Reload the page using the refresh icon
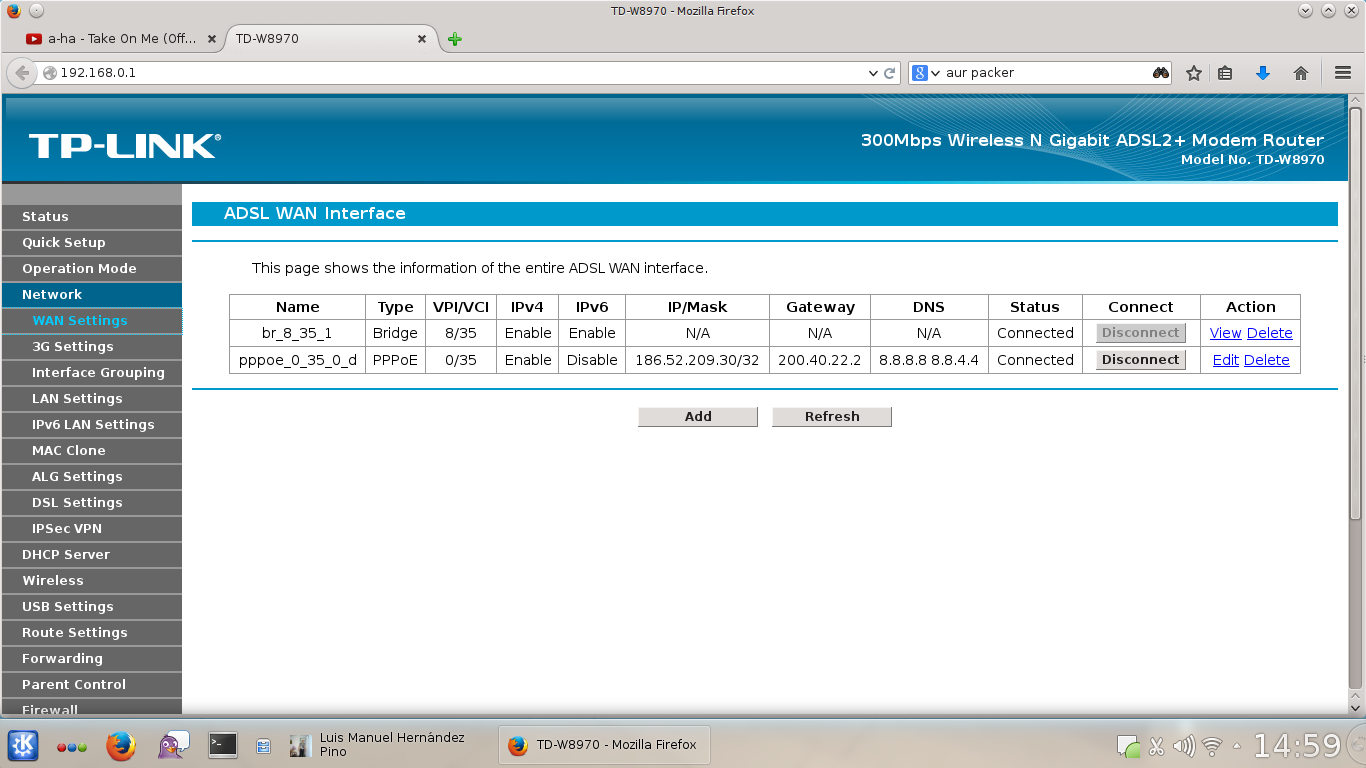Image resolution: width=1366 pixels, height=768 pixels. click(x=890, y=73)
